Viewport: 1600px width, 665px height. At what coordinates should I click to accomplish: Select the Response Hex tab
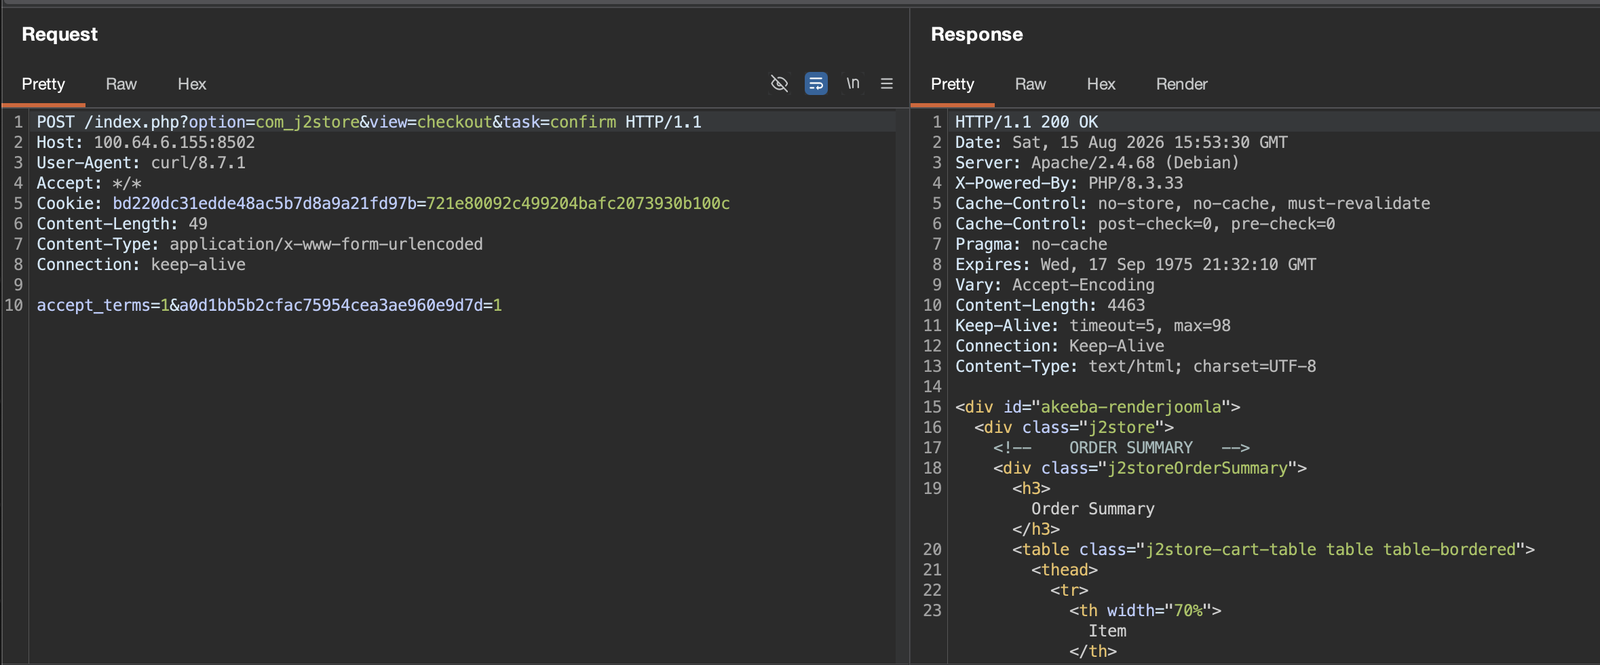pyautogui.click(x=1101, y=84)
